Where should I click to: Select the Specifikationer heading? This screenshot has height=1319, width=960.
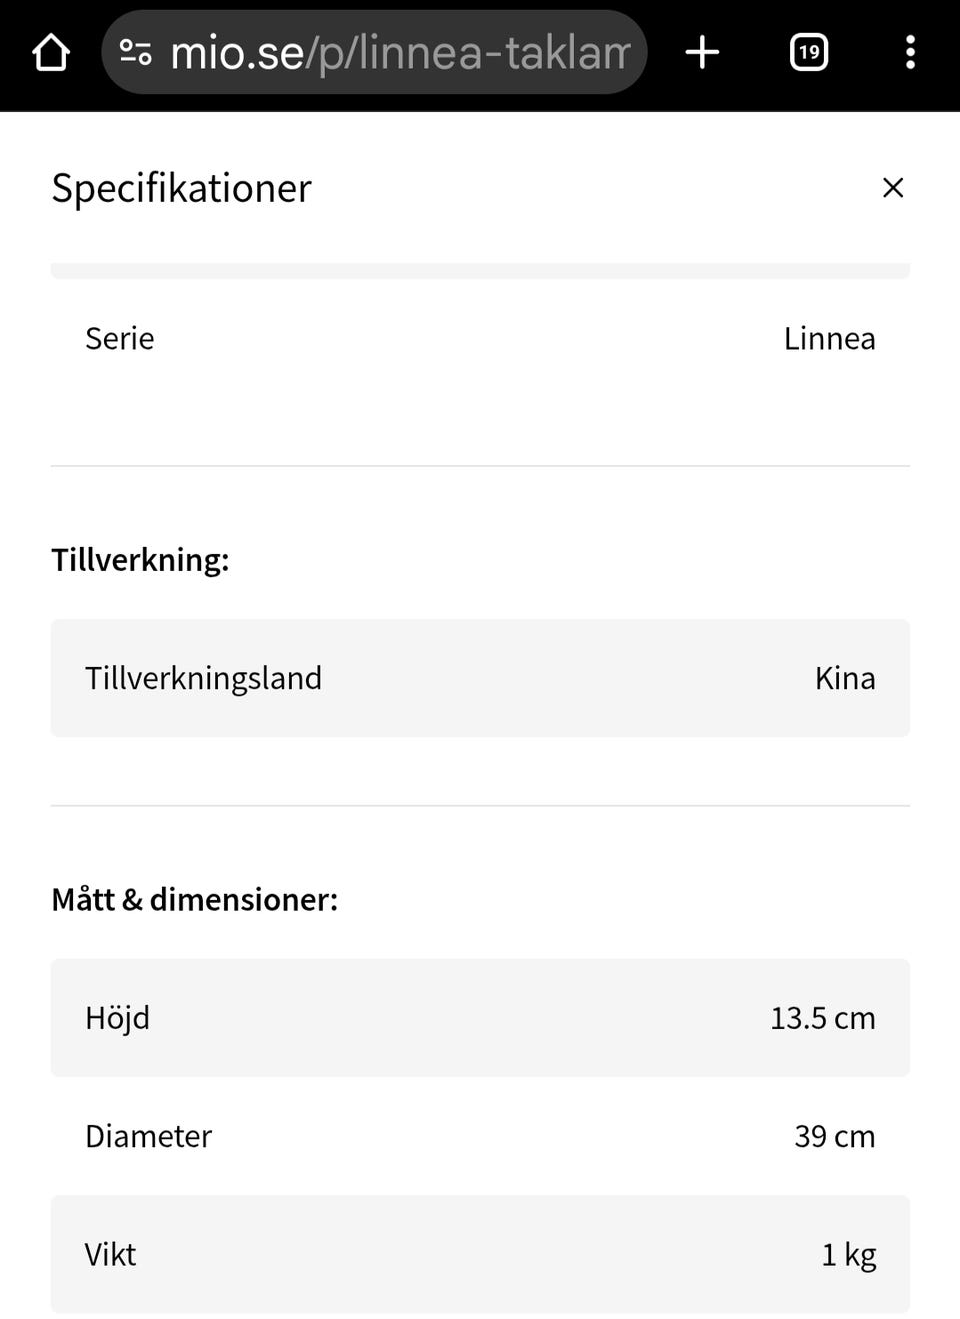coord(181,188)
